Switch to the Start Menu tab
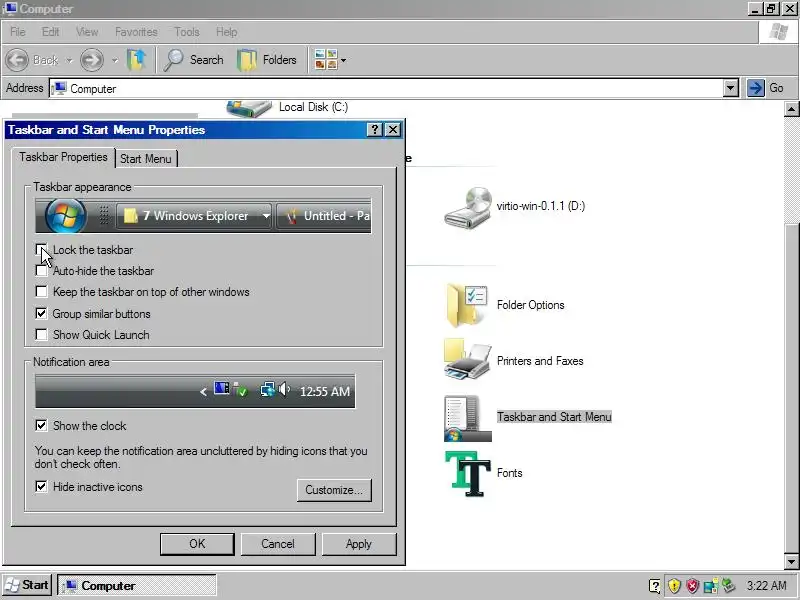The image size is (800, 600). [x=146, y=159]
